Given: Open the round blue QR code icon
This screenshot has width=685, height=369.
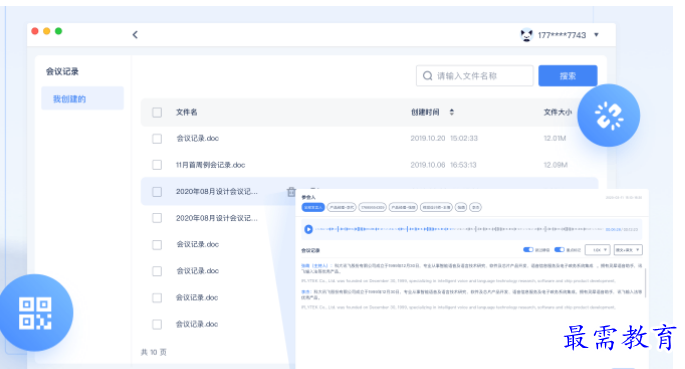Looking at the screenshot, I should click(35, 313).
